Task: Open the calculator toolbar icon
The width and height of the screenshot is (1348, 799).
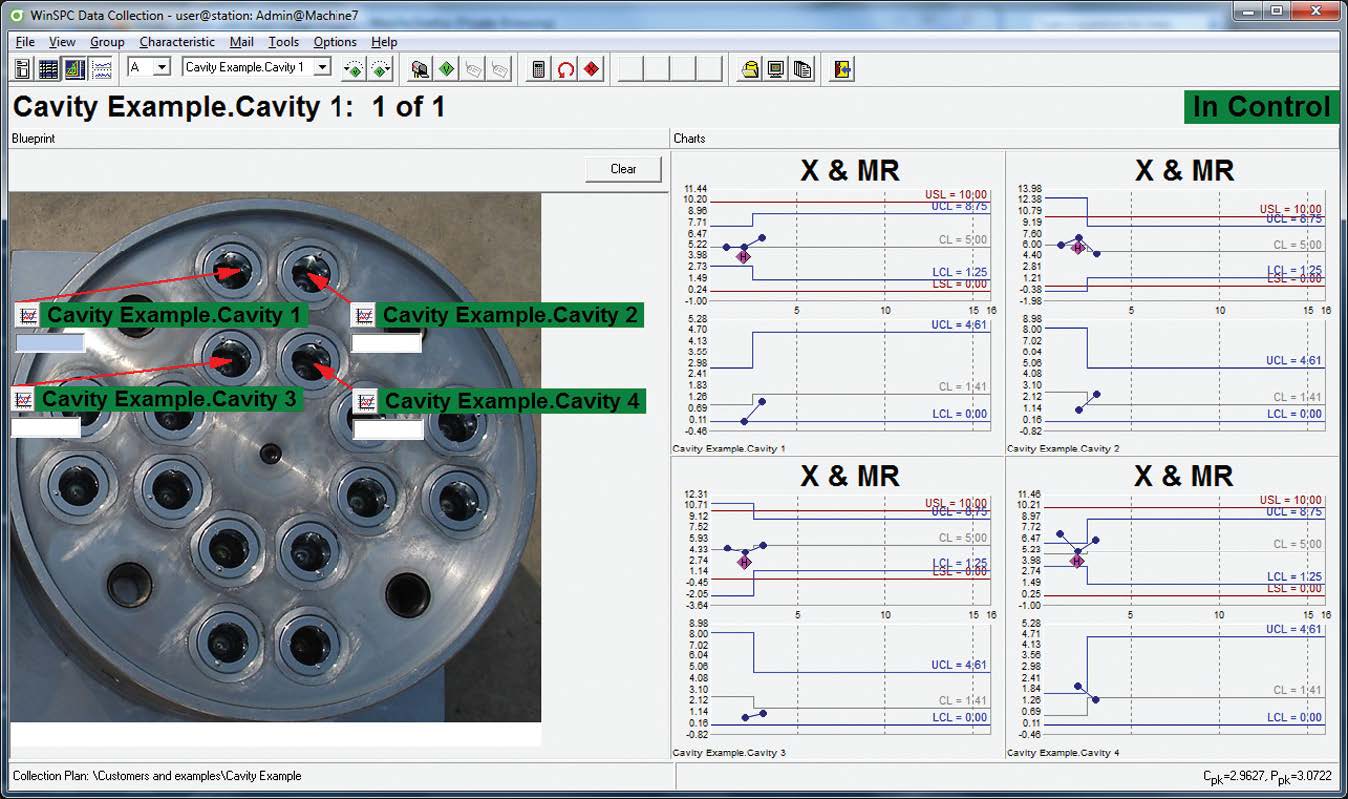Action: pos(539,69)
